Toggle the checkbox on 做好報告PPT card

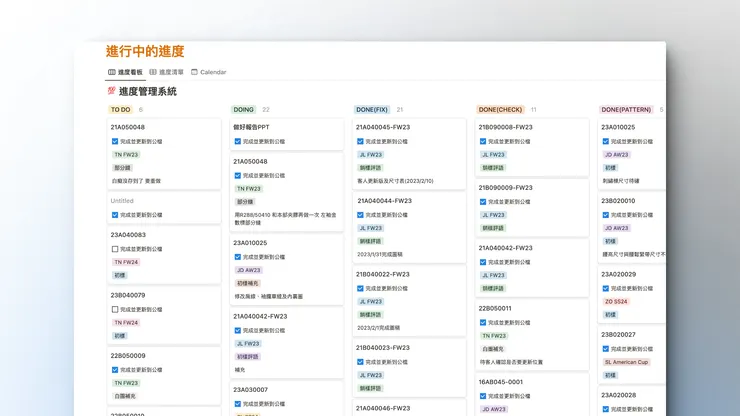[x=237, y=141]
